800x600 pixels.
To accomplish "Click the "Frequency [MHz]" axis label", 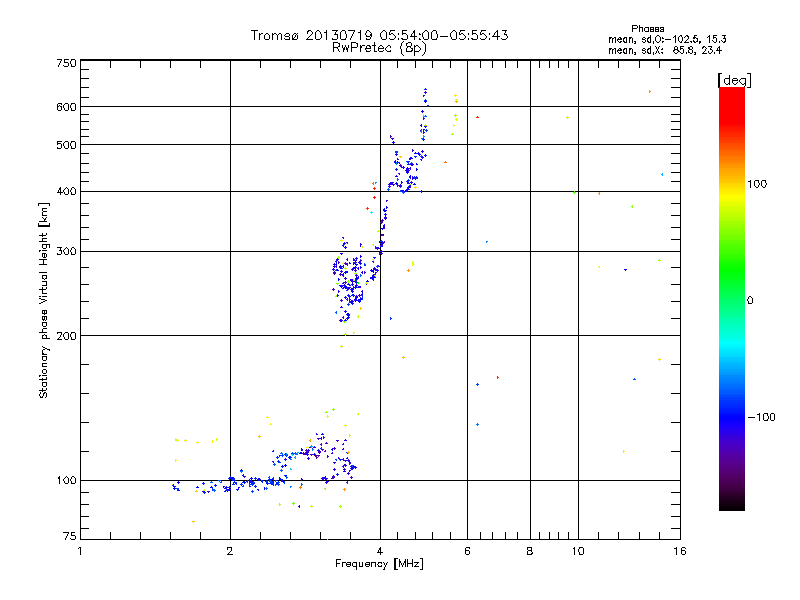I will [379, 564].
